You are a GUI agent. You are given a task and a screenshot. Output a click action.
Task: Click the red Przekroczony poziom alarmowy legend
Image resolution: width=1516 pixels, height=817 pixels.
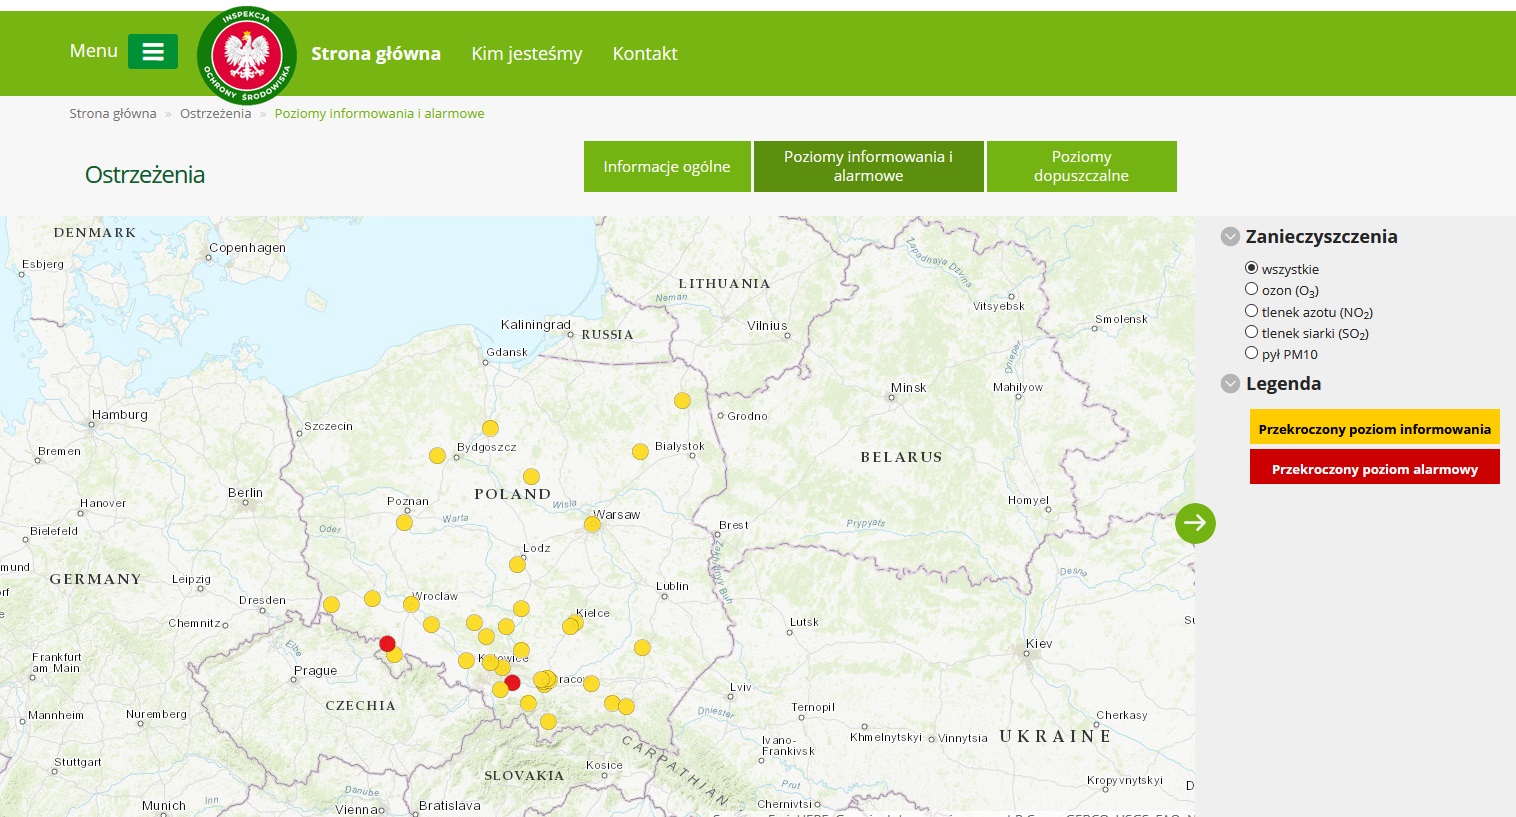click(x=1375, y=467)
